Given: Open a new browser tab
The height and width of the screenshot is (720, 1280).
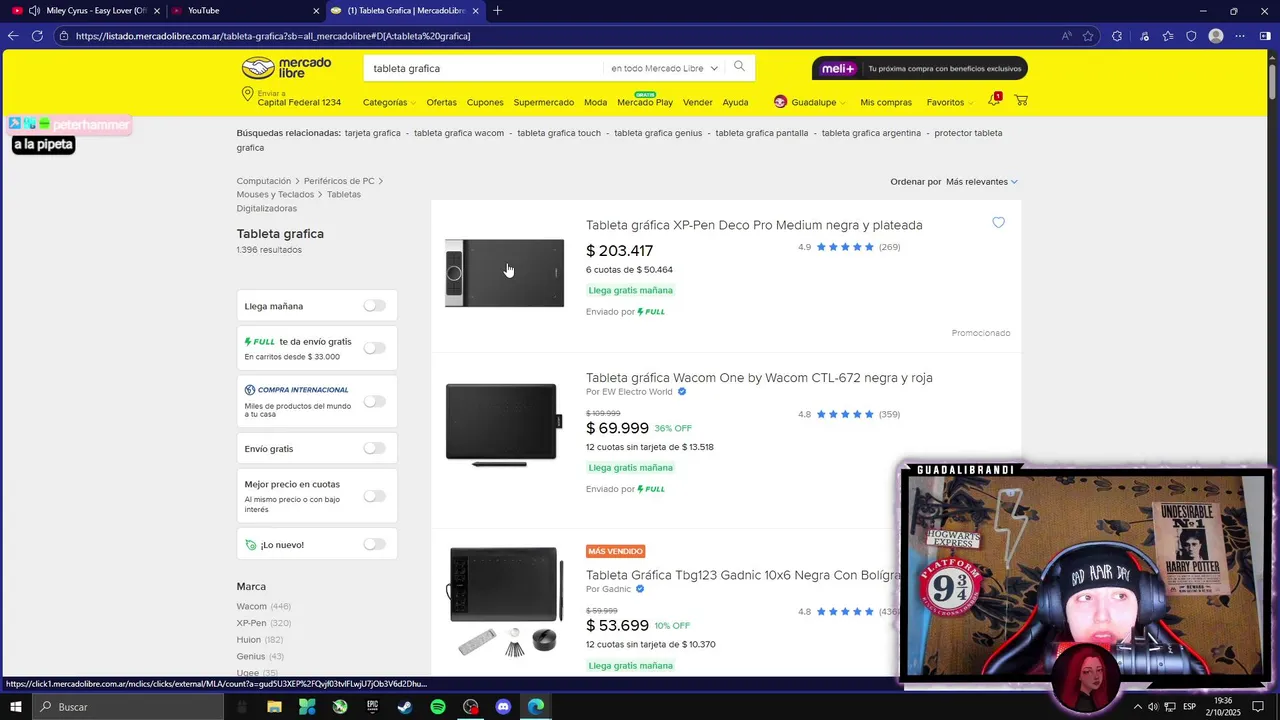Looking at the screenshot, I should pyautogui.click(x=497, y=11).
